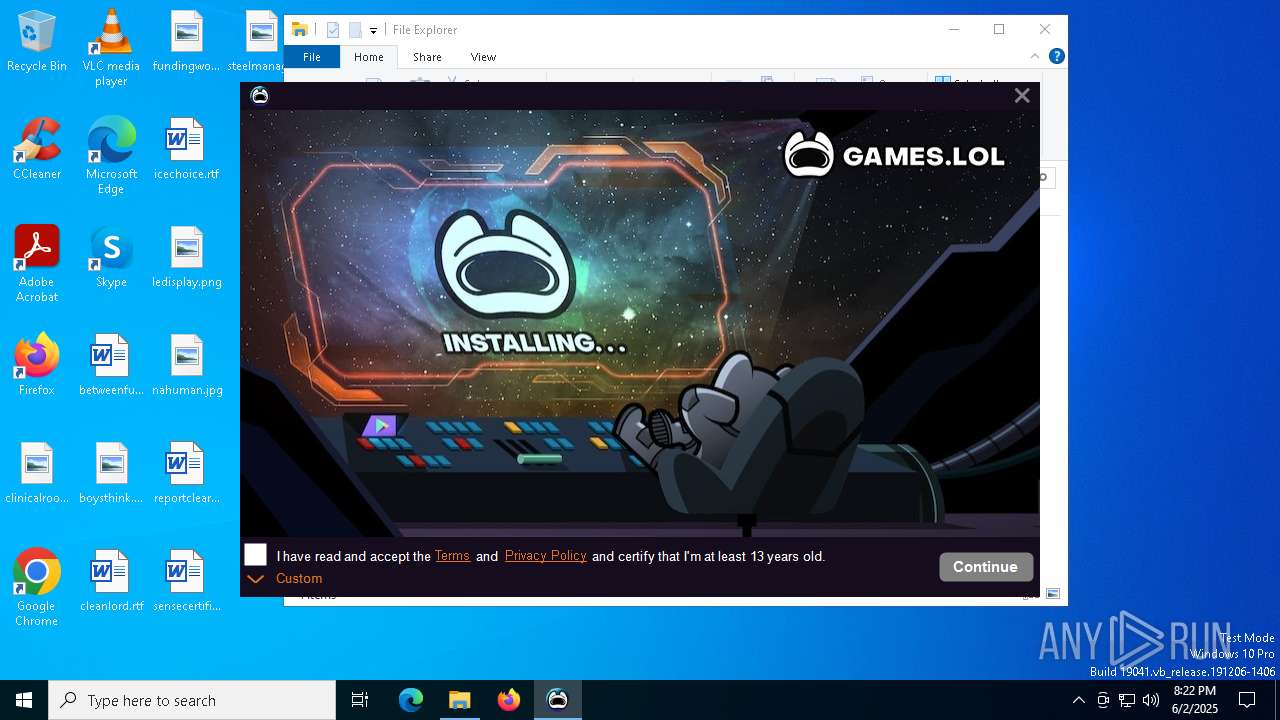Select the betweenfu... document on desktop
1280x720 pixels.
[x=111, y=366]
